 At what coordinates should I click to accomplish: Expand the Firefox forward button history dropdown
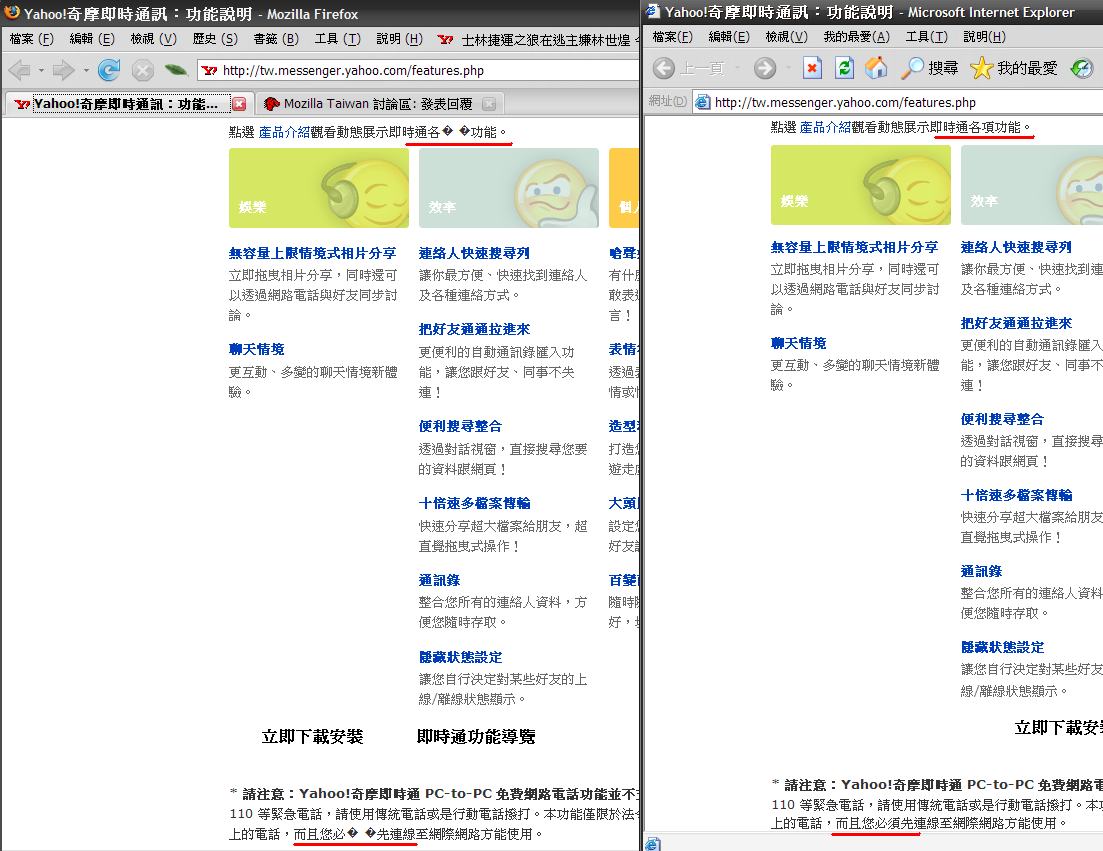85,71
